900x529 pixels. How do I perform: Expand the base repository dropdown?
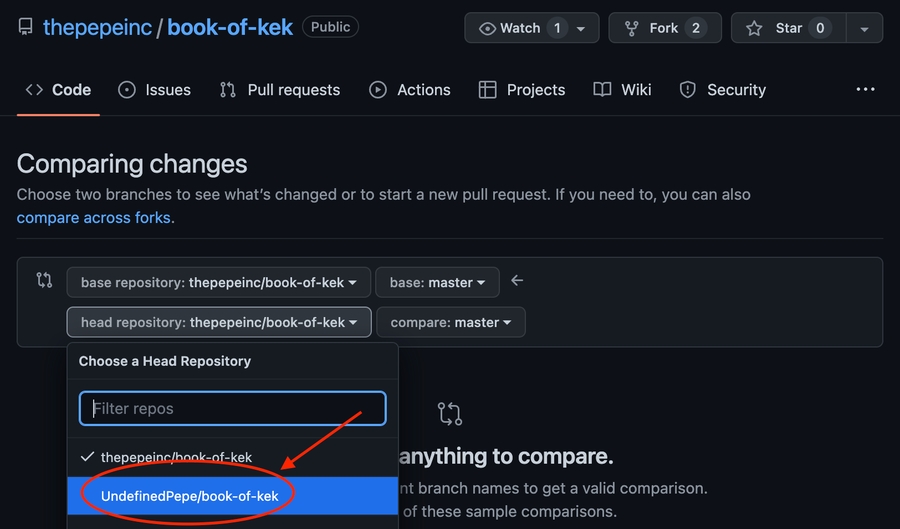[x=219, y=283]
